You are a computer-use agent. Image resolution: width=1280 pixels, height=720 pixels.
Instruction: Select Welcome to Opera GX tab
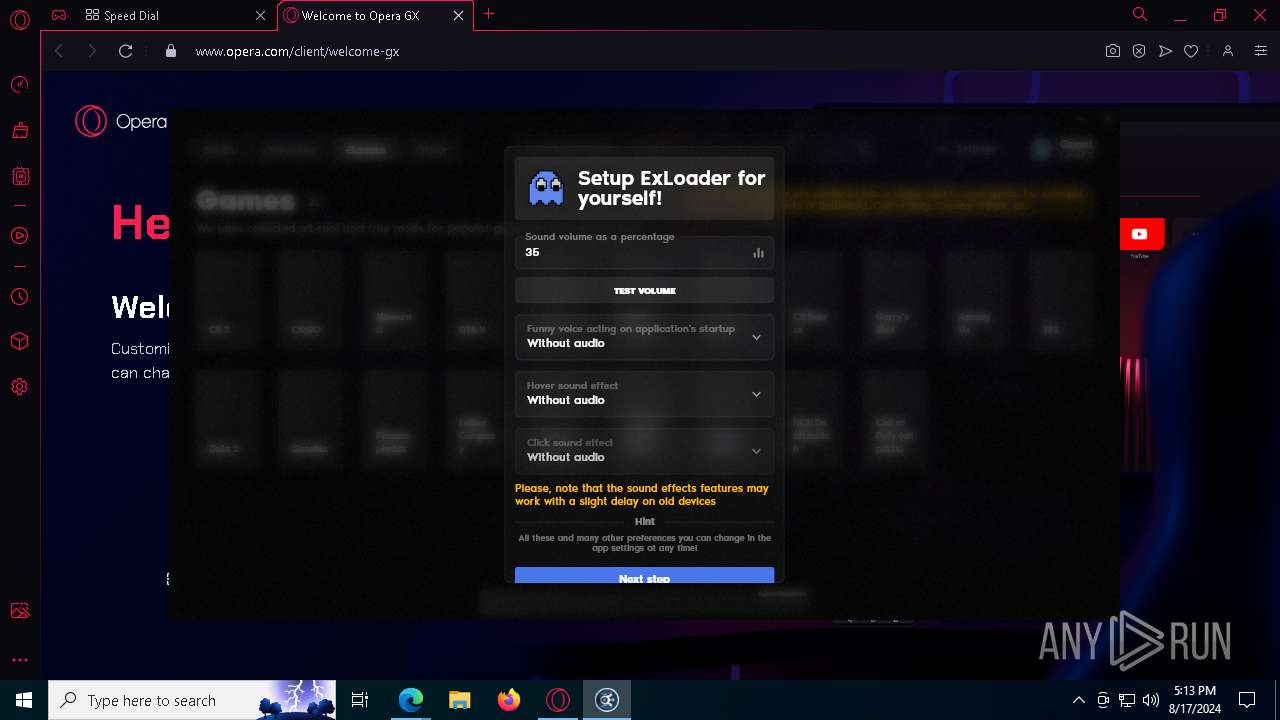pos(375,16)
